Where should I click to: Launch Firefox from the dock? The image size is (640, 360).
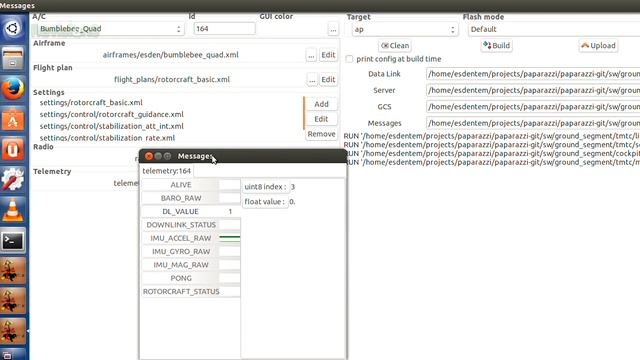point(13,89)
